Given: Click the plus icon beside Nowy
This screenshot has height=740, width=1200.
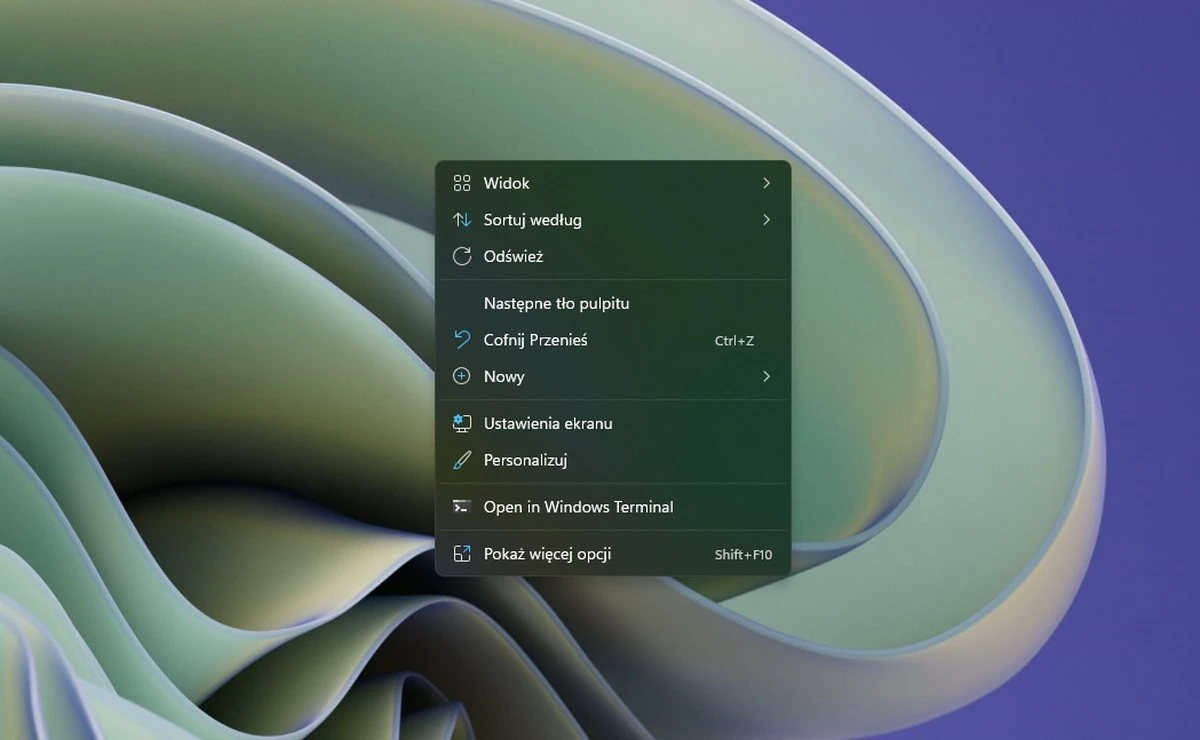Looking at the screenshot, I should pos(461,377).
